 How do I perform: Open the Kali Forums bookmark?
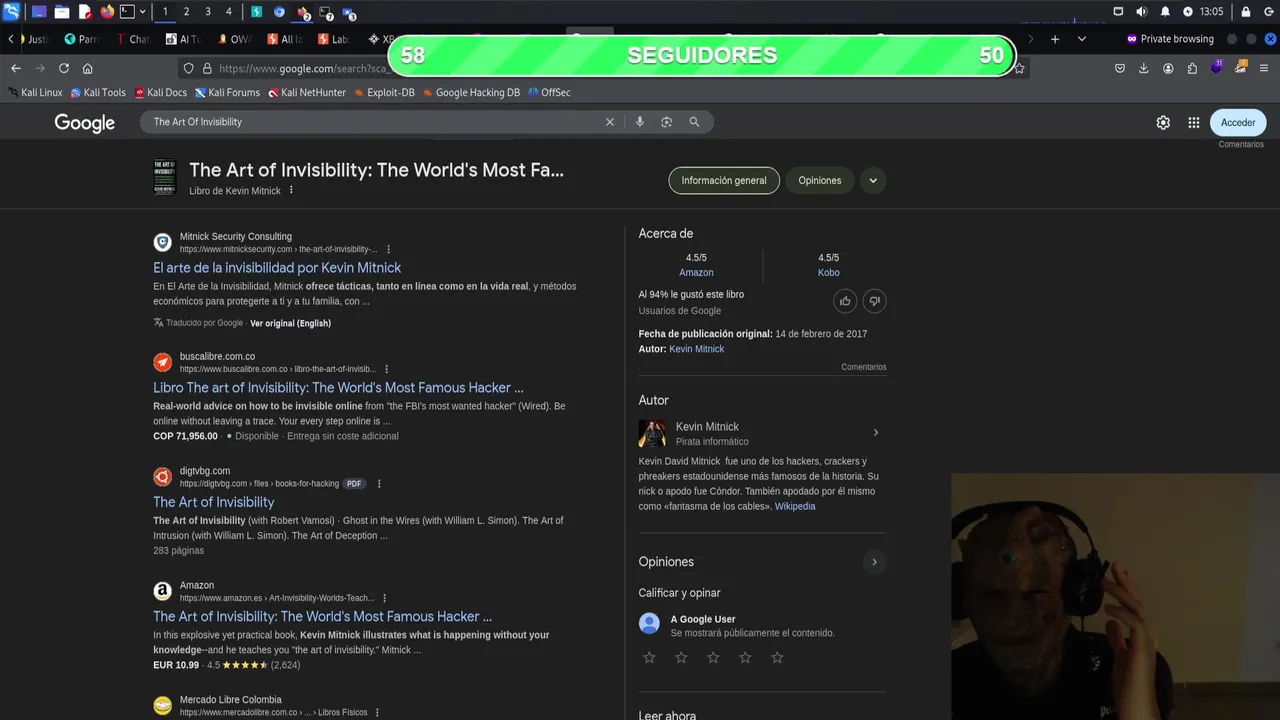click(227, 92)
